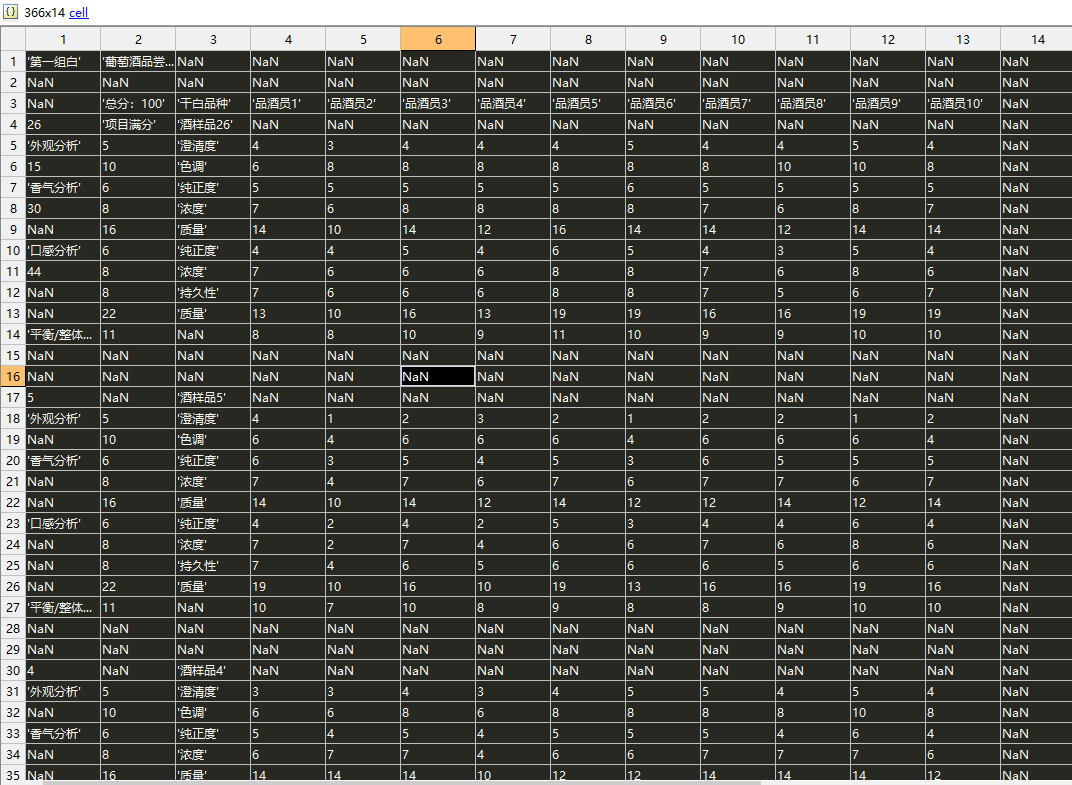Select the '总分：100' cell
The image size is (1072, 785).
[138, 103]
